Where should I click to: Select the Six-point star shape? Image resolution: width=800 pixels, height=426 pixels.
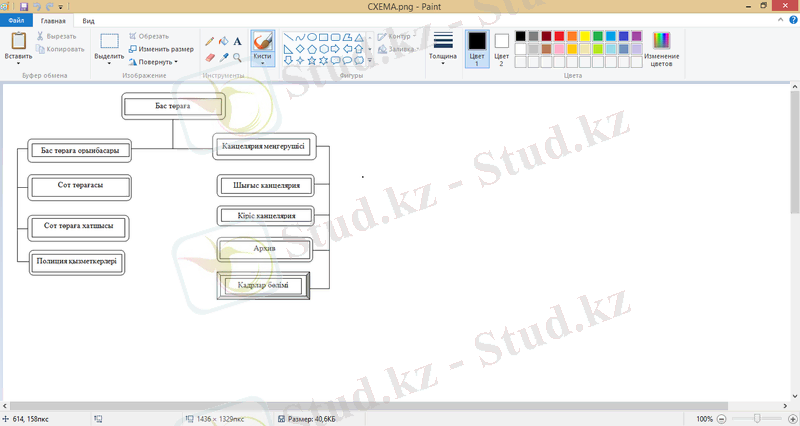click(323, 61)
